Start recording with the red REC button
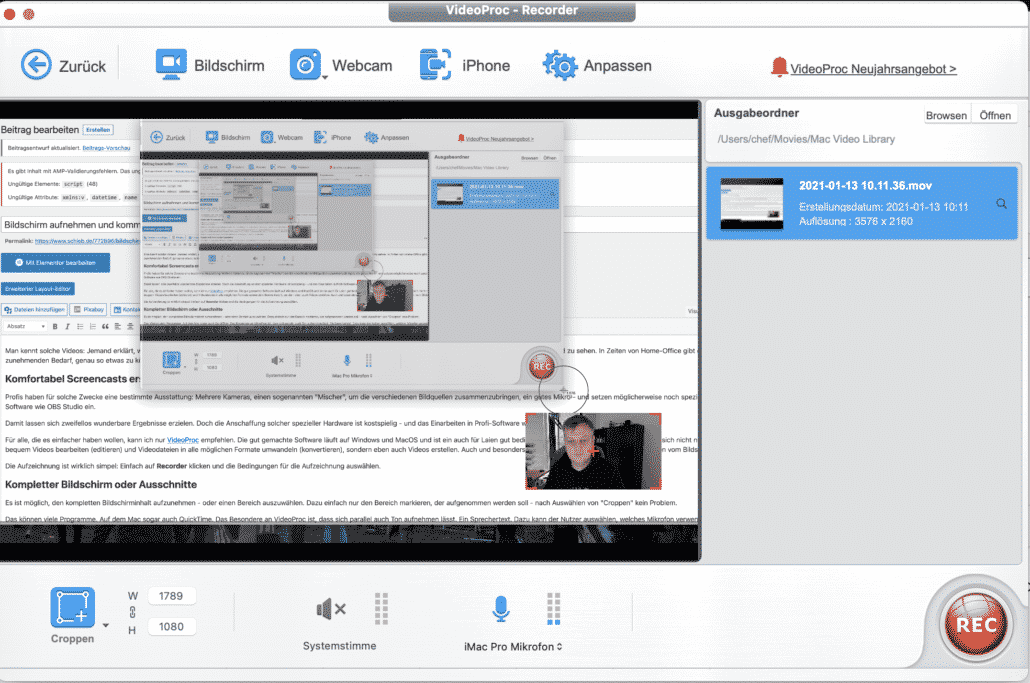1030x683 pixels. point(975,625)
